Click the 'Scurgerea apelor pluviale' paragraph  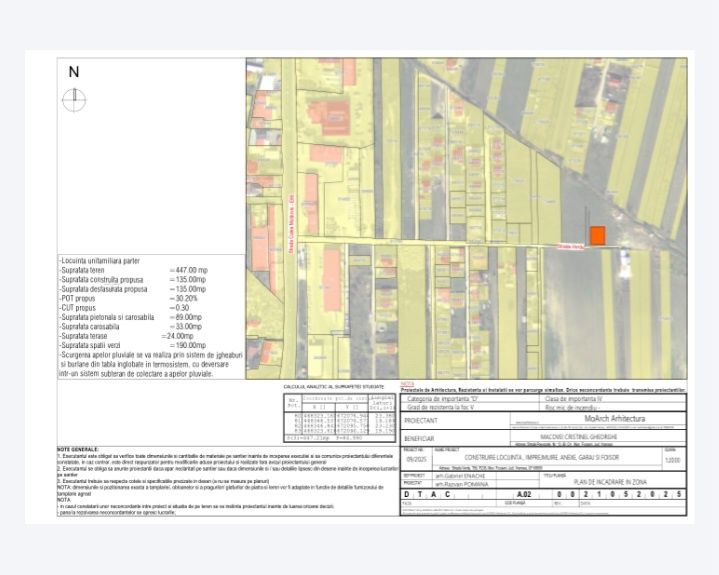[x=151, y=365]
